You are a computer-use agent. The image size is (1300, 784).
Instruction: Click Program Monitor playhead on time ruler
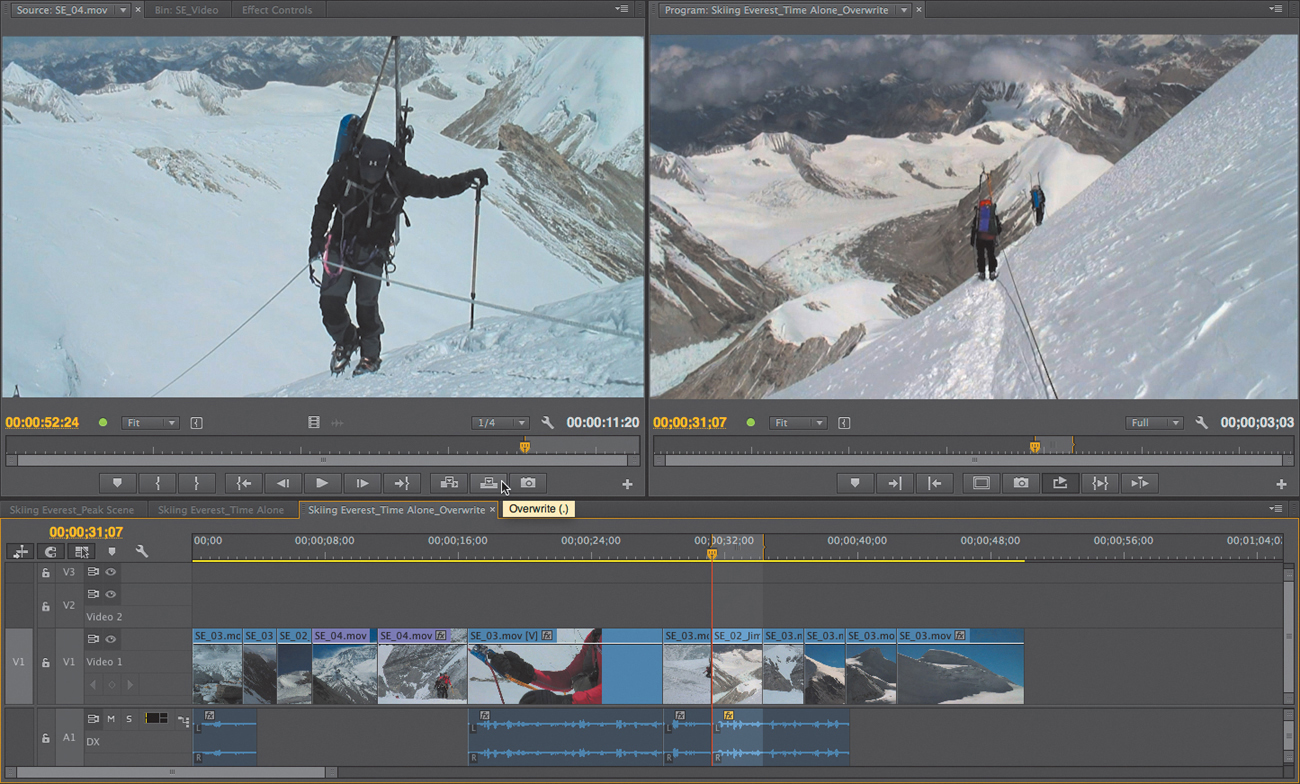click(x=1035, y=447)
